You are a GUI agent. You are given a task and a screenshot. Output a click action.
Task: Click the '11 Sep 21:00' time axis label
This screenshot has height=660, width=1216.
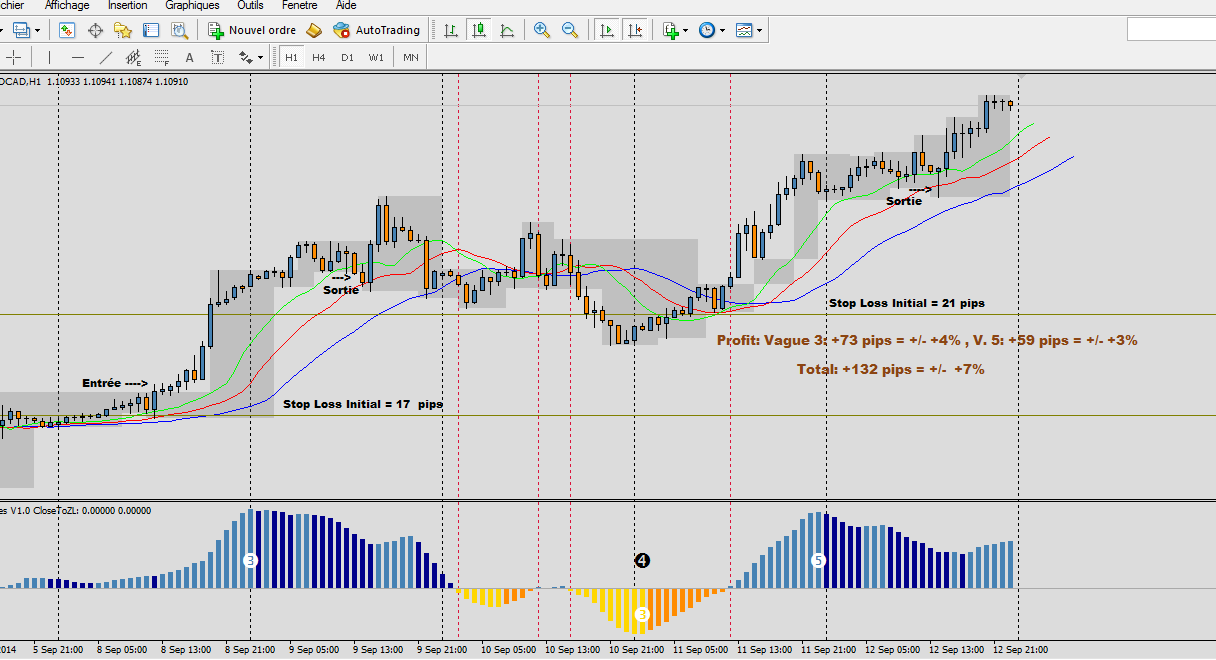pos(830,650)
